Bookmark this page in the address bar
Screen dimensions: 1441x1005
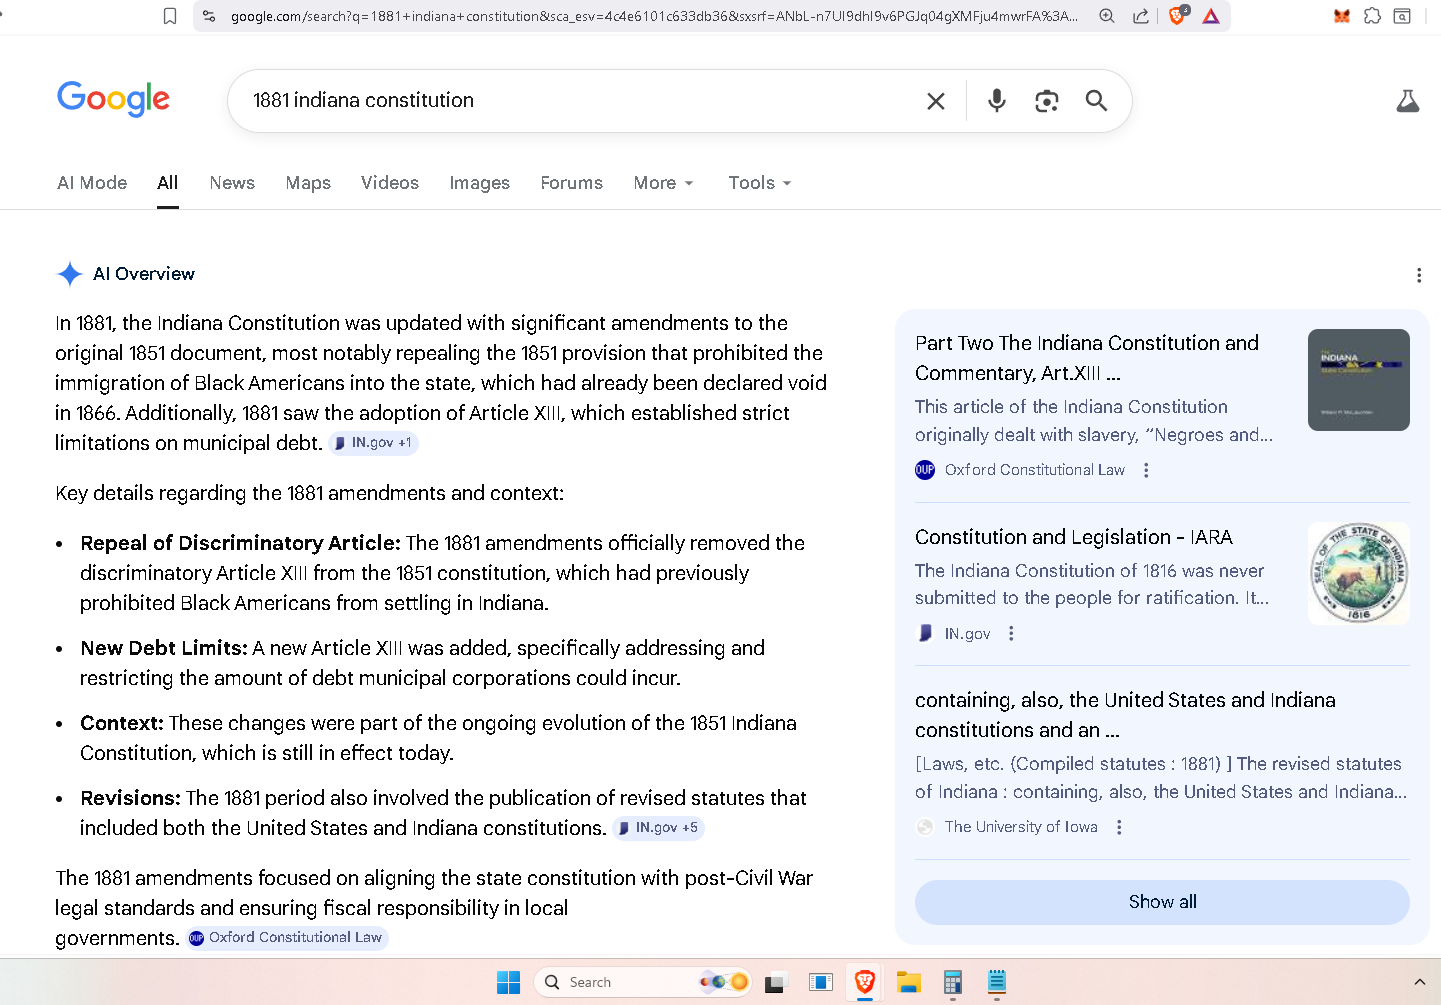[170, 16]
